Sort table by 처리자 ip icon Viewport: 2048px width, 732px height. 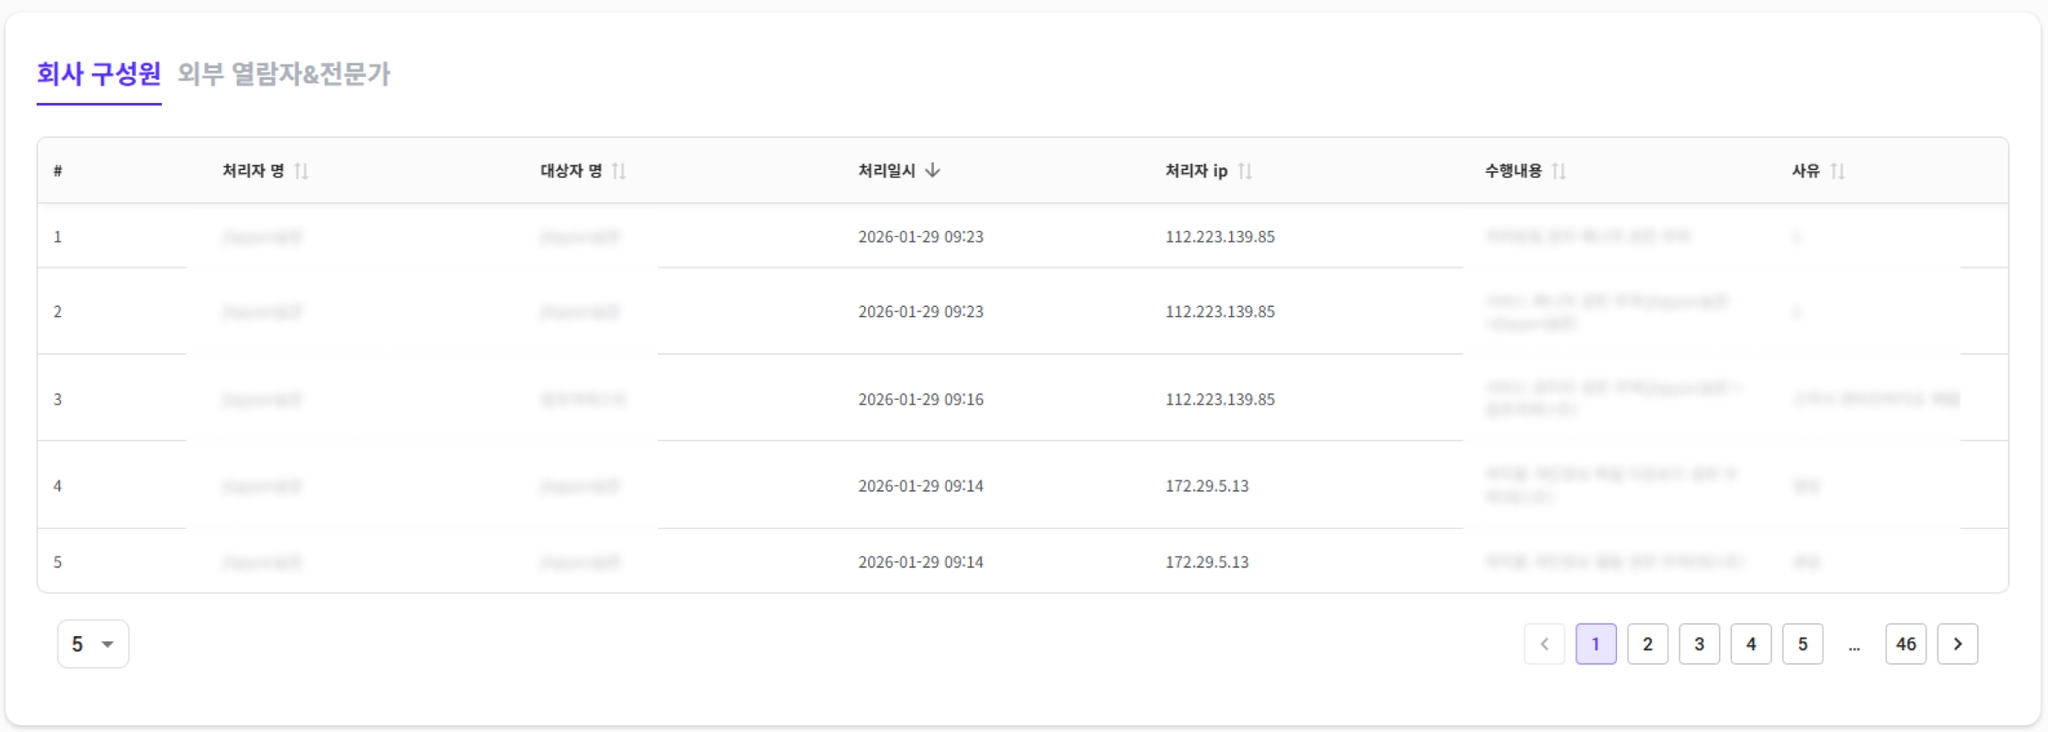pyautogui.click(x=1245, y=171)
